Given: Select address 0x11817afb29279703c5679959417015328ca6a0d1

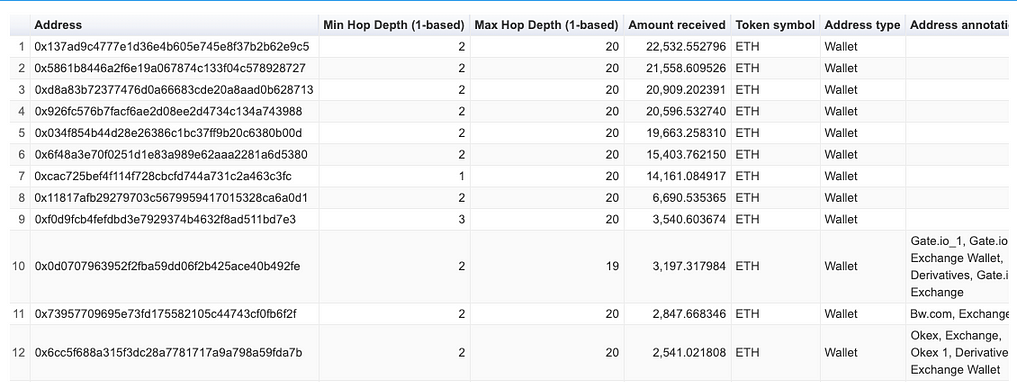Looking at the screenshot, I should [171, 198].
